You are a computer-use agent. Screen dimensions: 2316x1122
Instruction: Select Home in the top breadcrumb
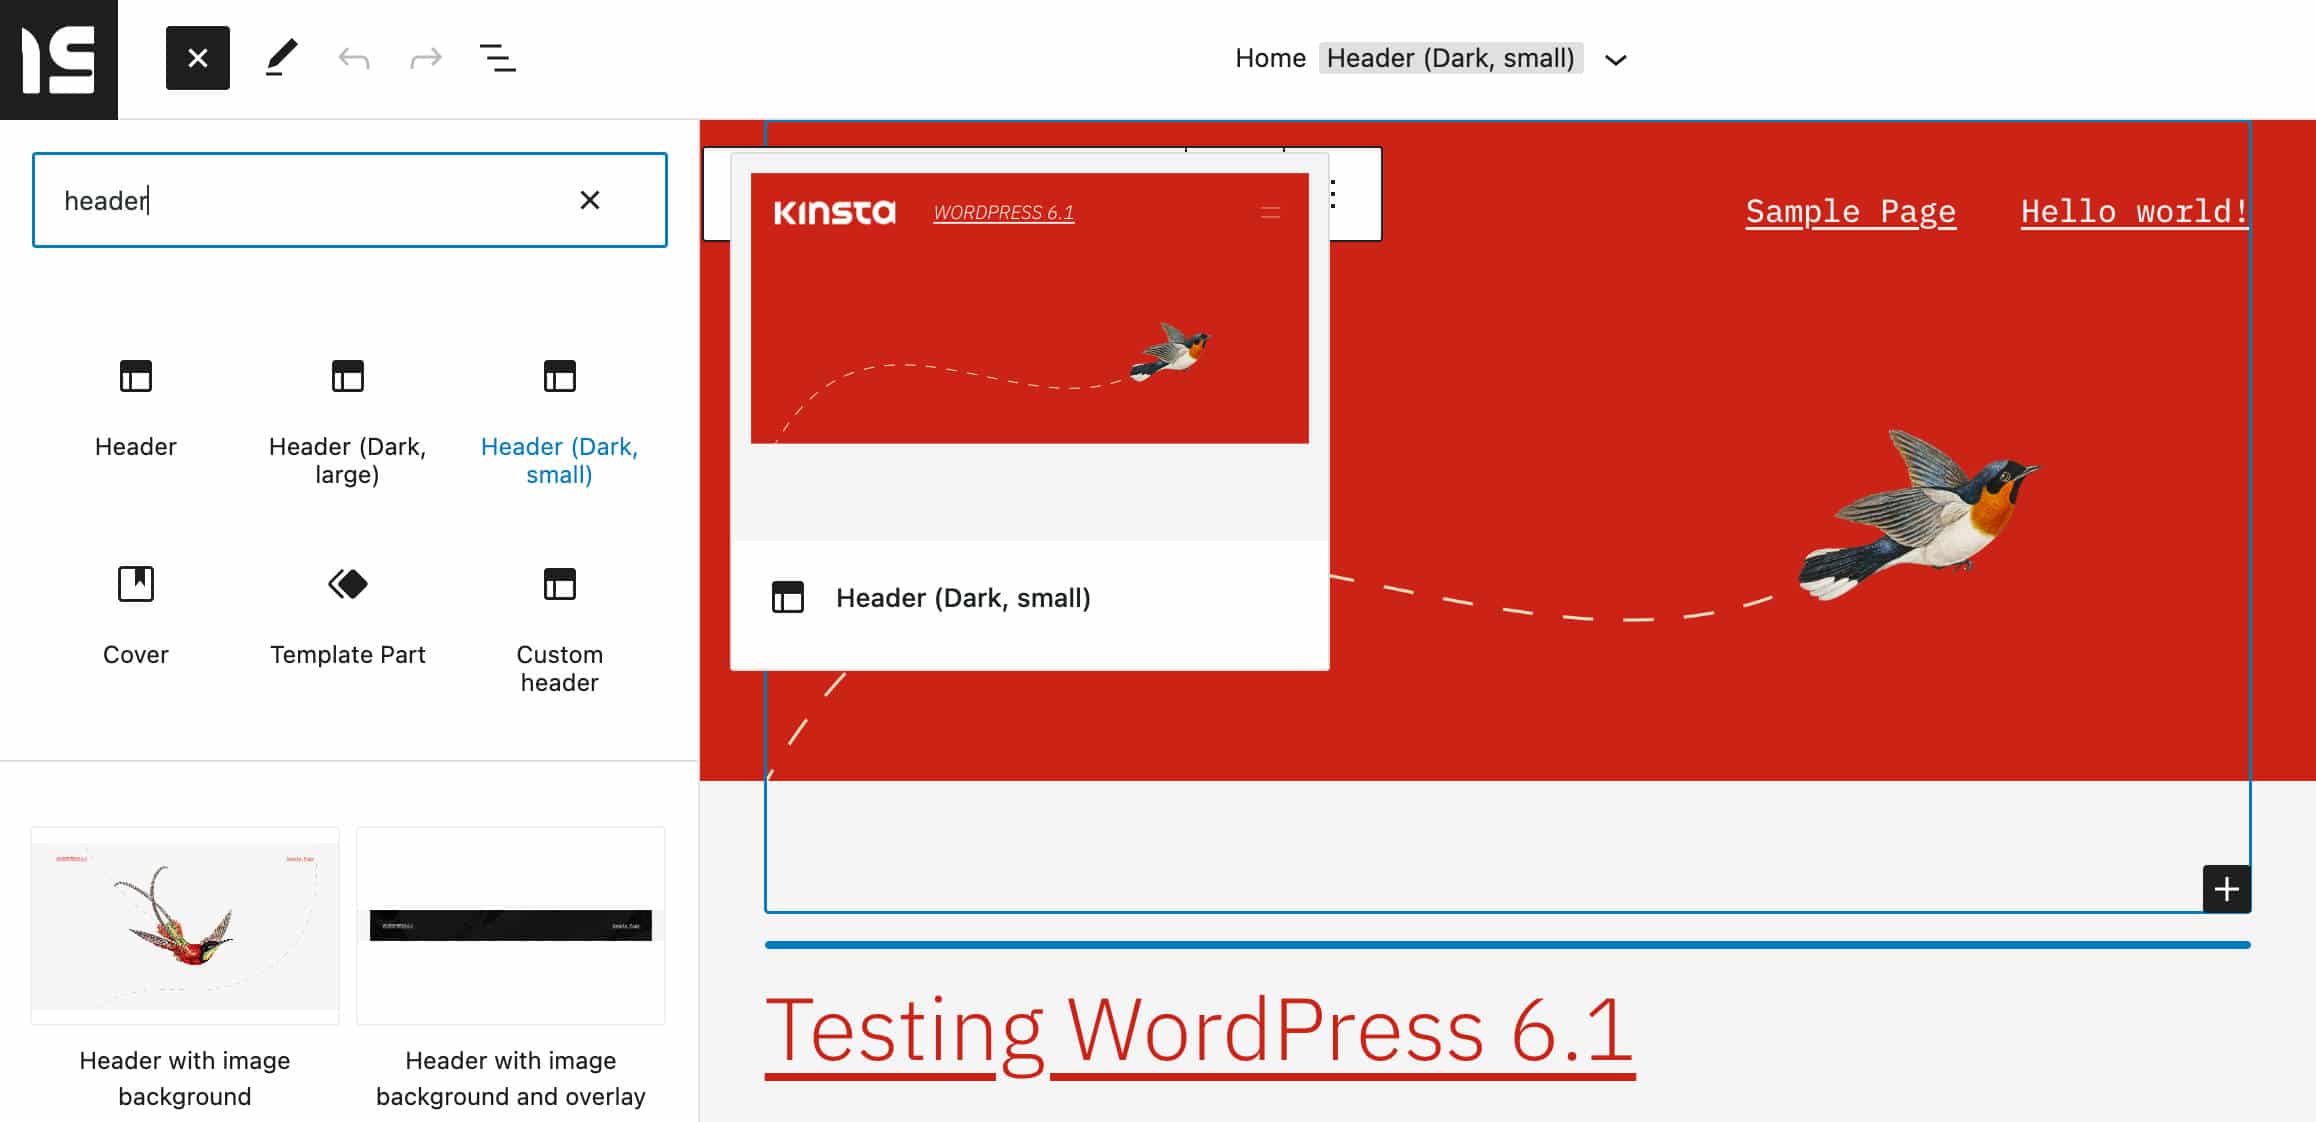click(x=1270, y=57)
